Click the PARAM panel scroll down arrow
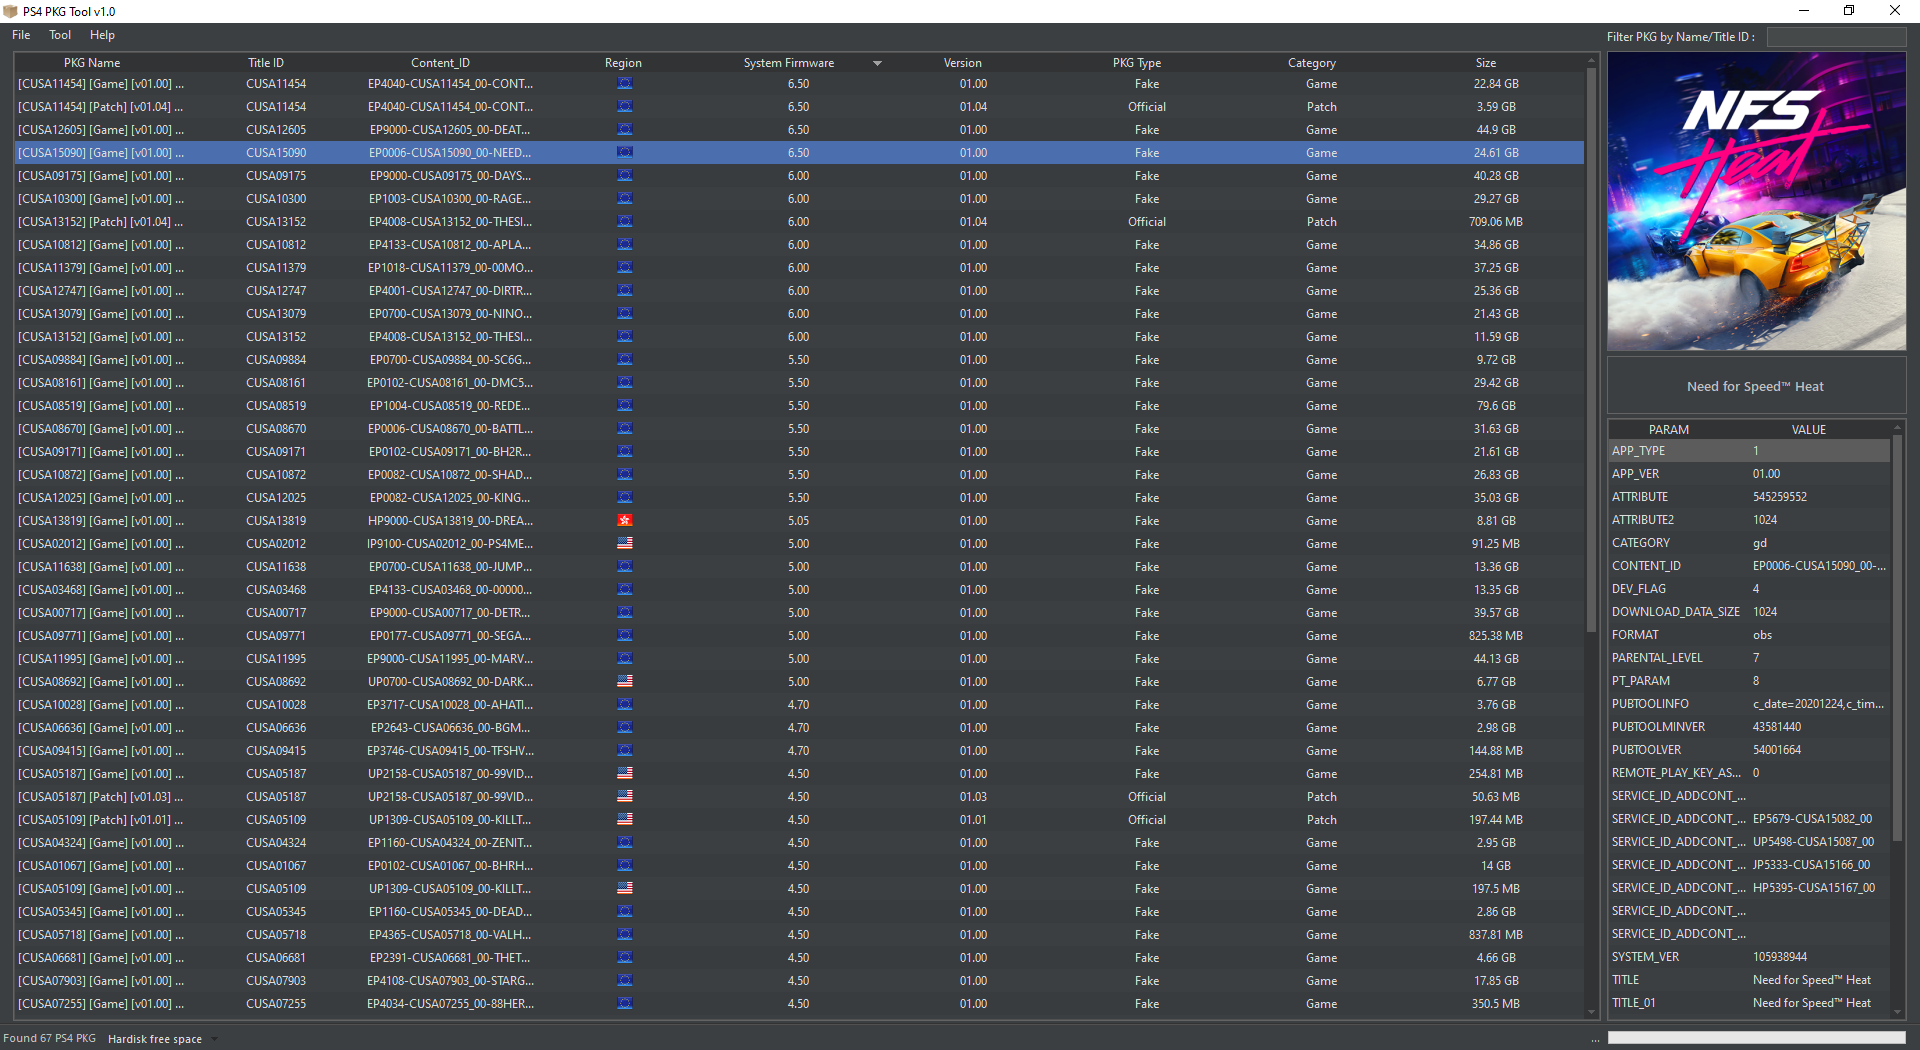This screenshot has width=1920, height=1050. [x=1898, y=1012]
